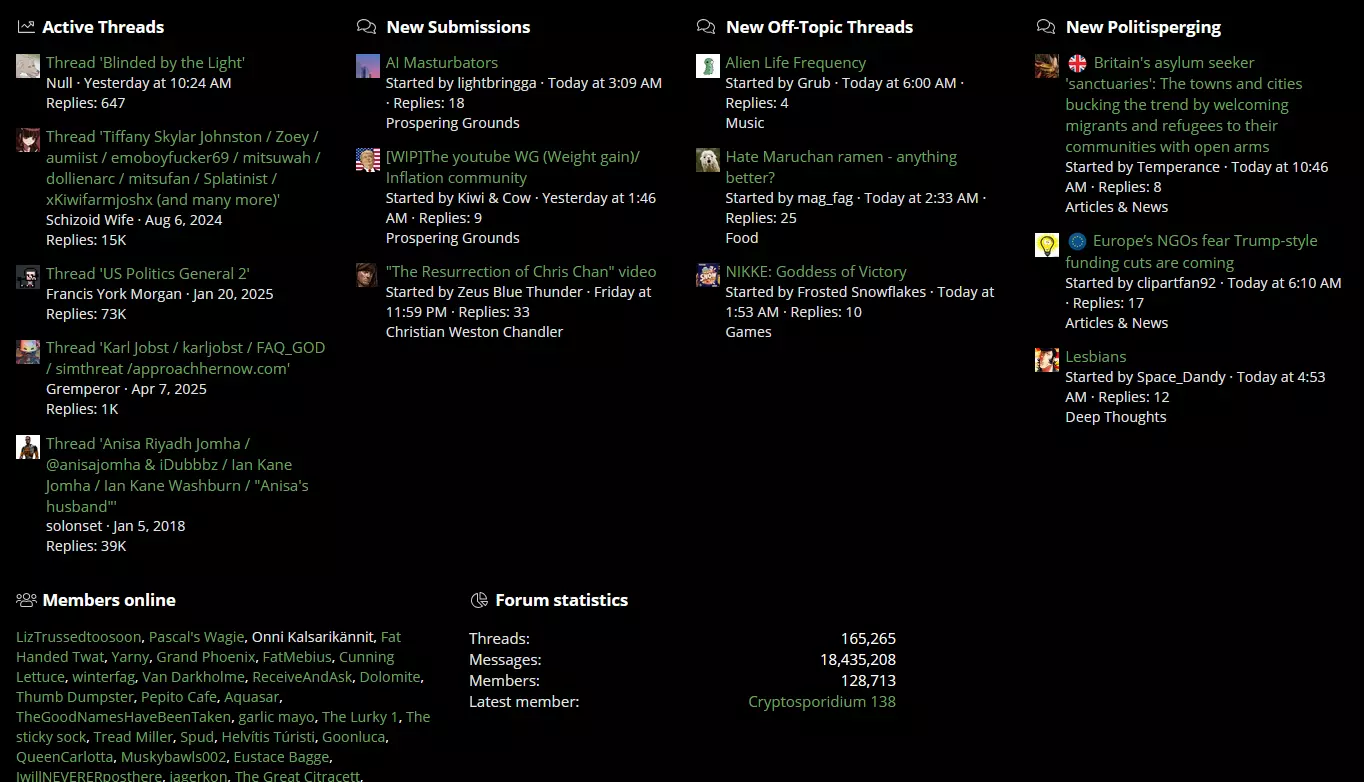Viewport: 1364px width, 782px height.
Task: Open avatar beside 'Blinded by the Light' thread
Action: point(28,66)
